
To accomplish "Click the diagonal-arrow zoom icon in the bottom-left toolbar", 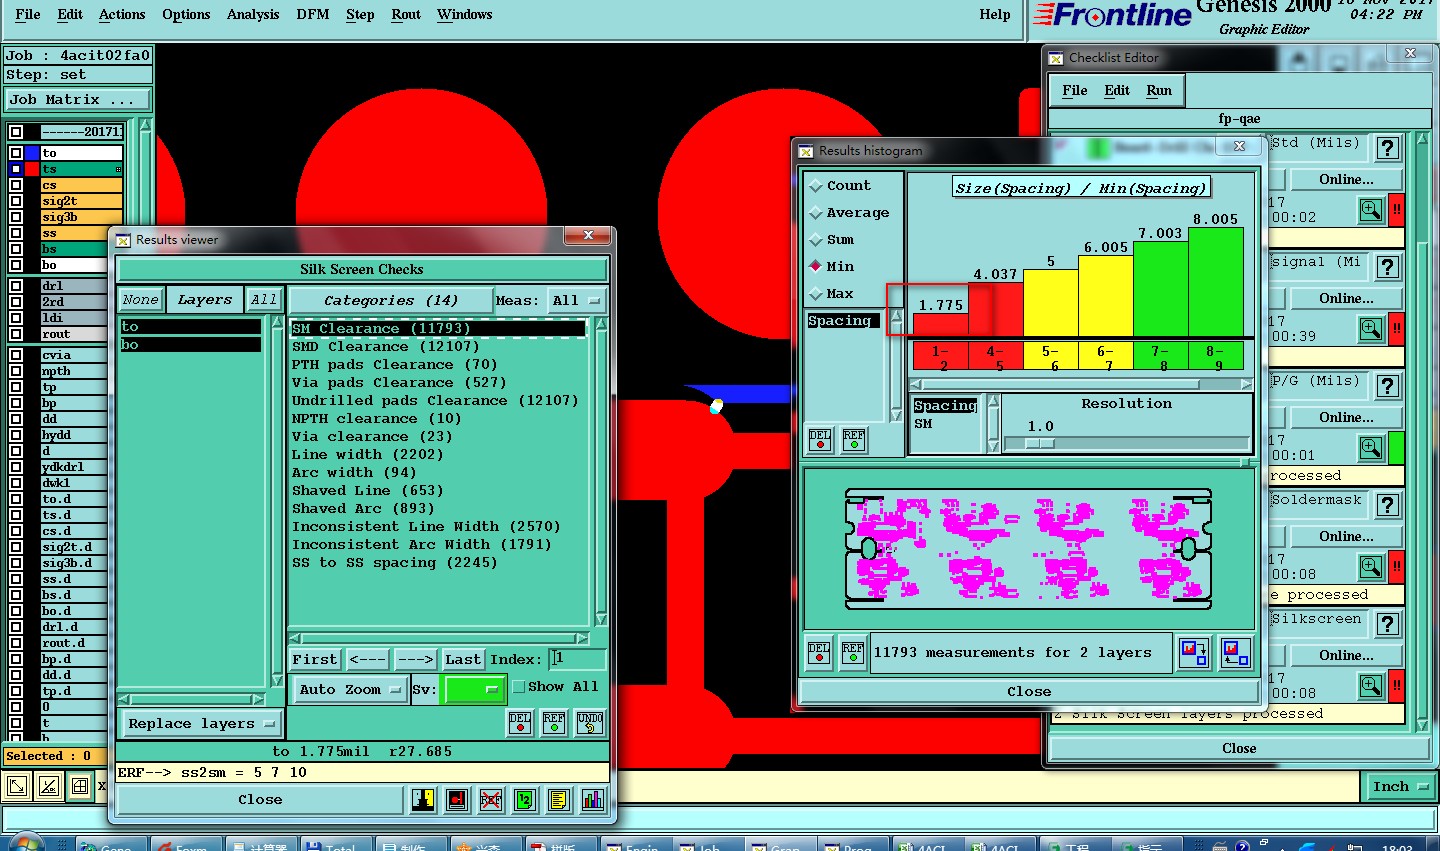I will (17, 787).
